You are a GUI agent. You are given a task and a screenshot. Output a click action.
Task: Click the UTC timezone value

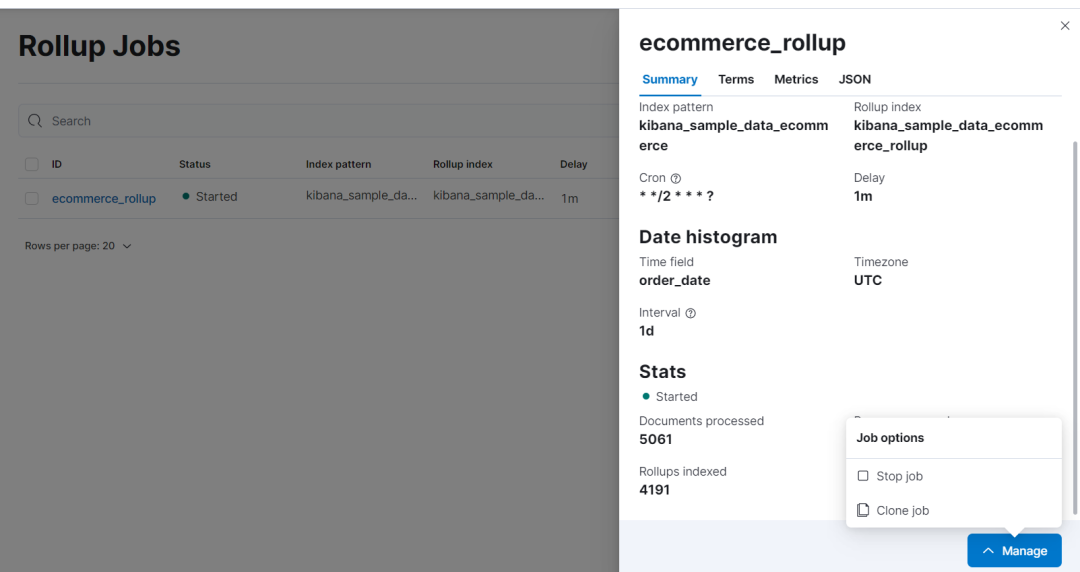click(868, 280)
